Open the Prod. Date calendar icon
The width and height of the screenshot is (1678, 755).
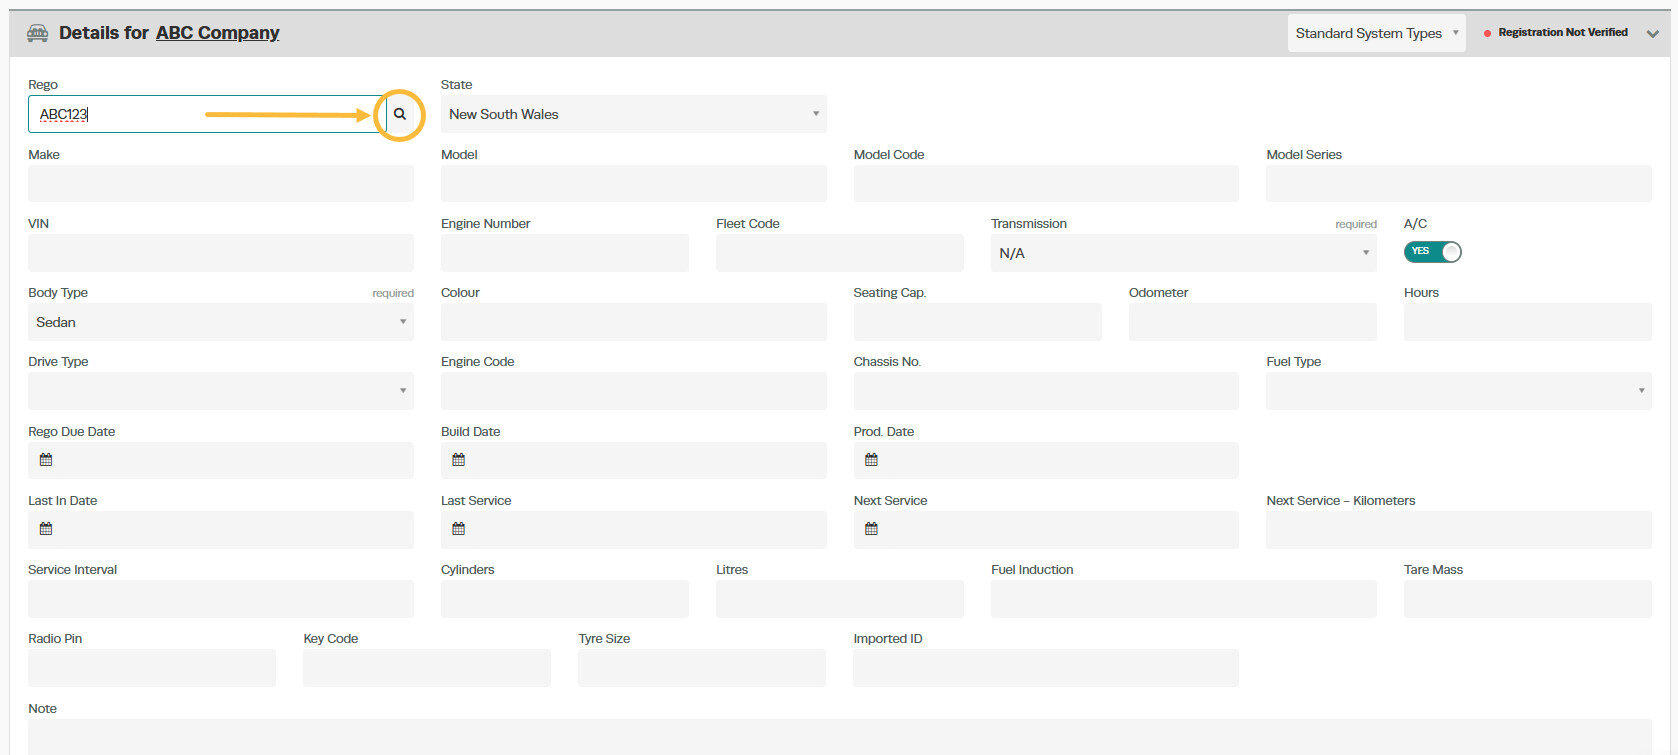coord(872,460)
